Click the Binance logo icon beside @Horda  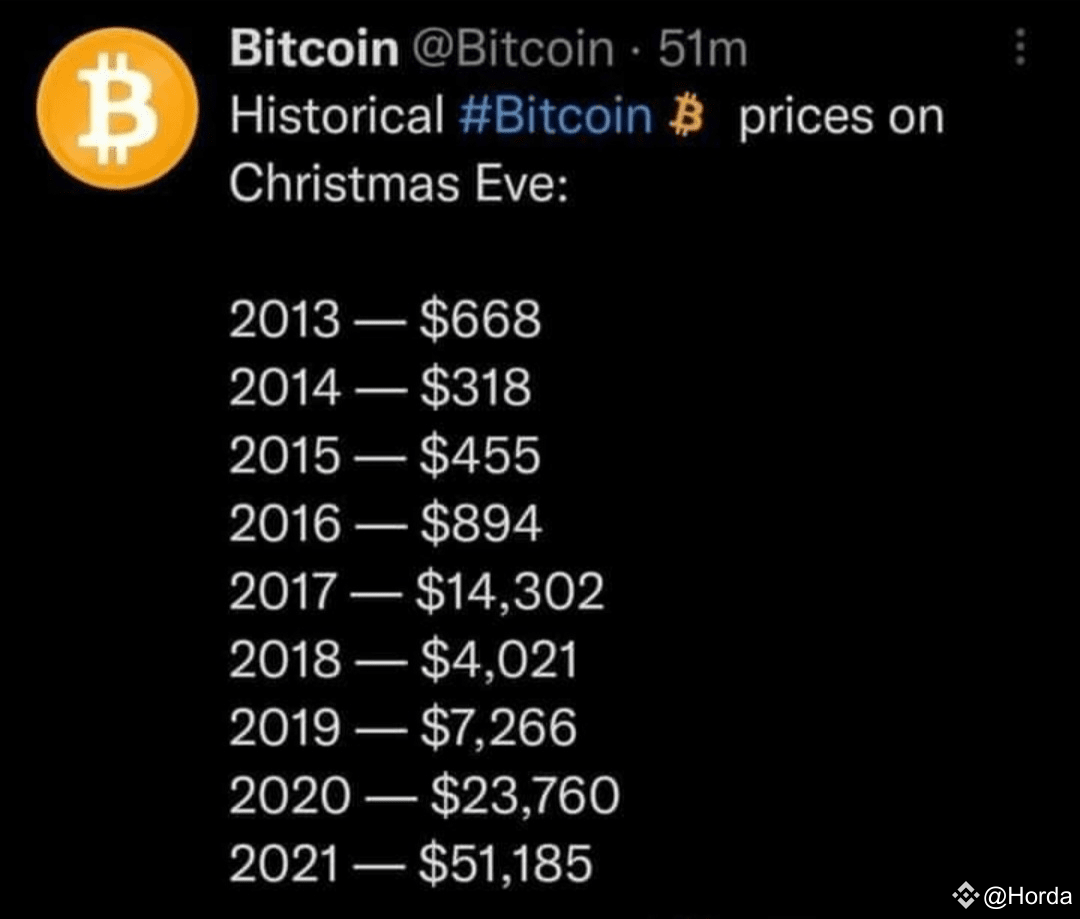pos(965,895)
